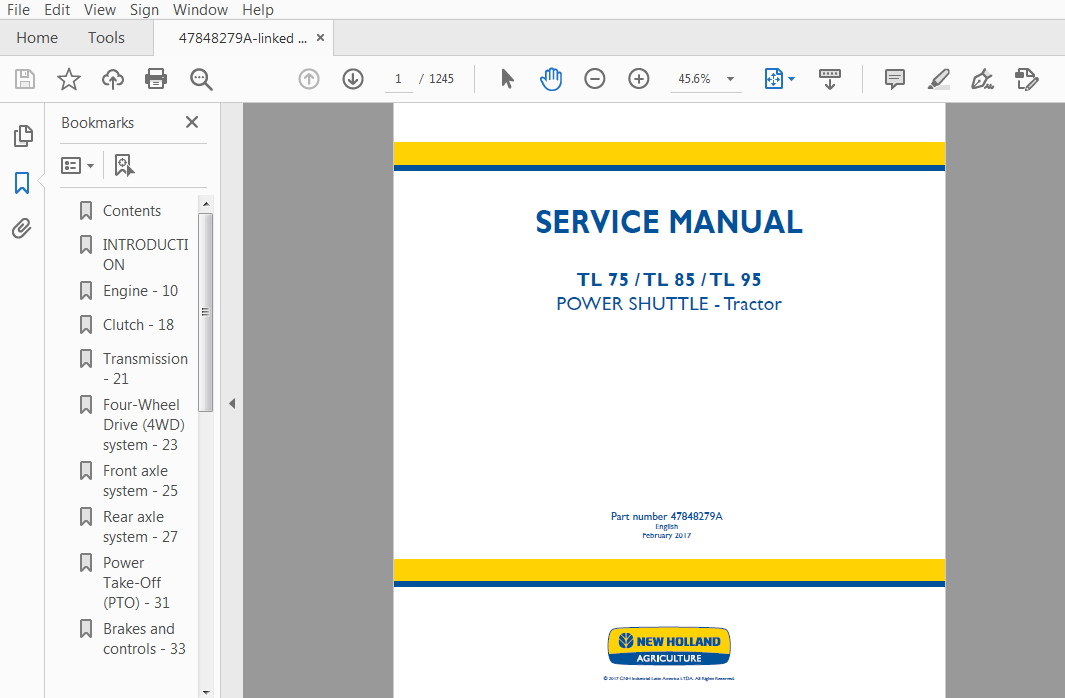Jump to the Contents bookmark
The height and width of the screenshot is (698, 1065).
[132, 211]
